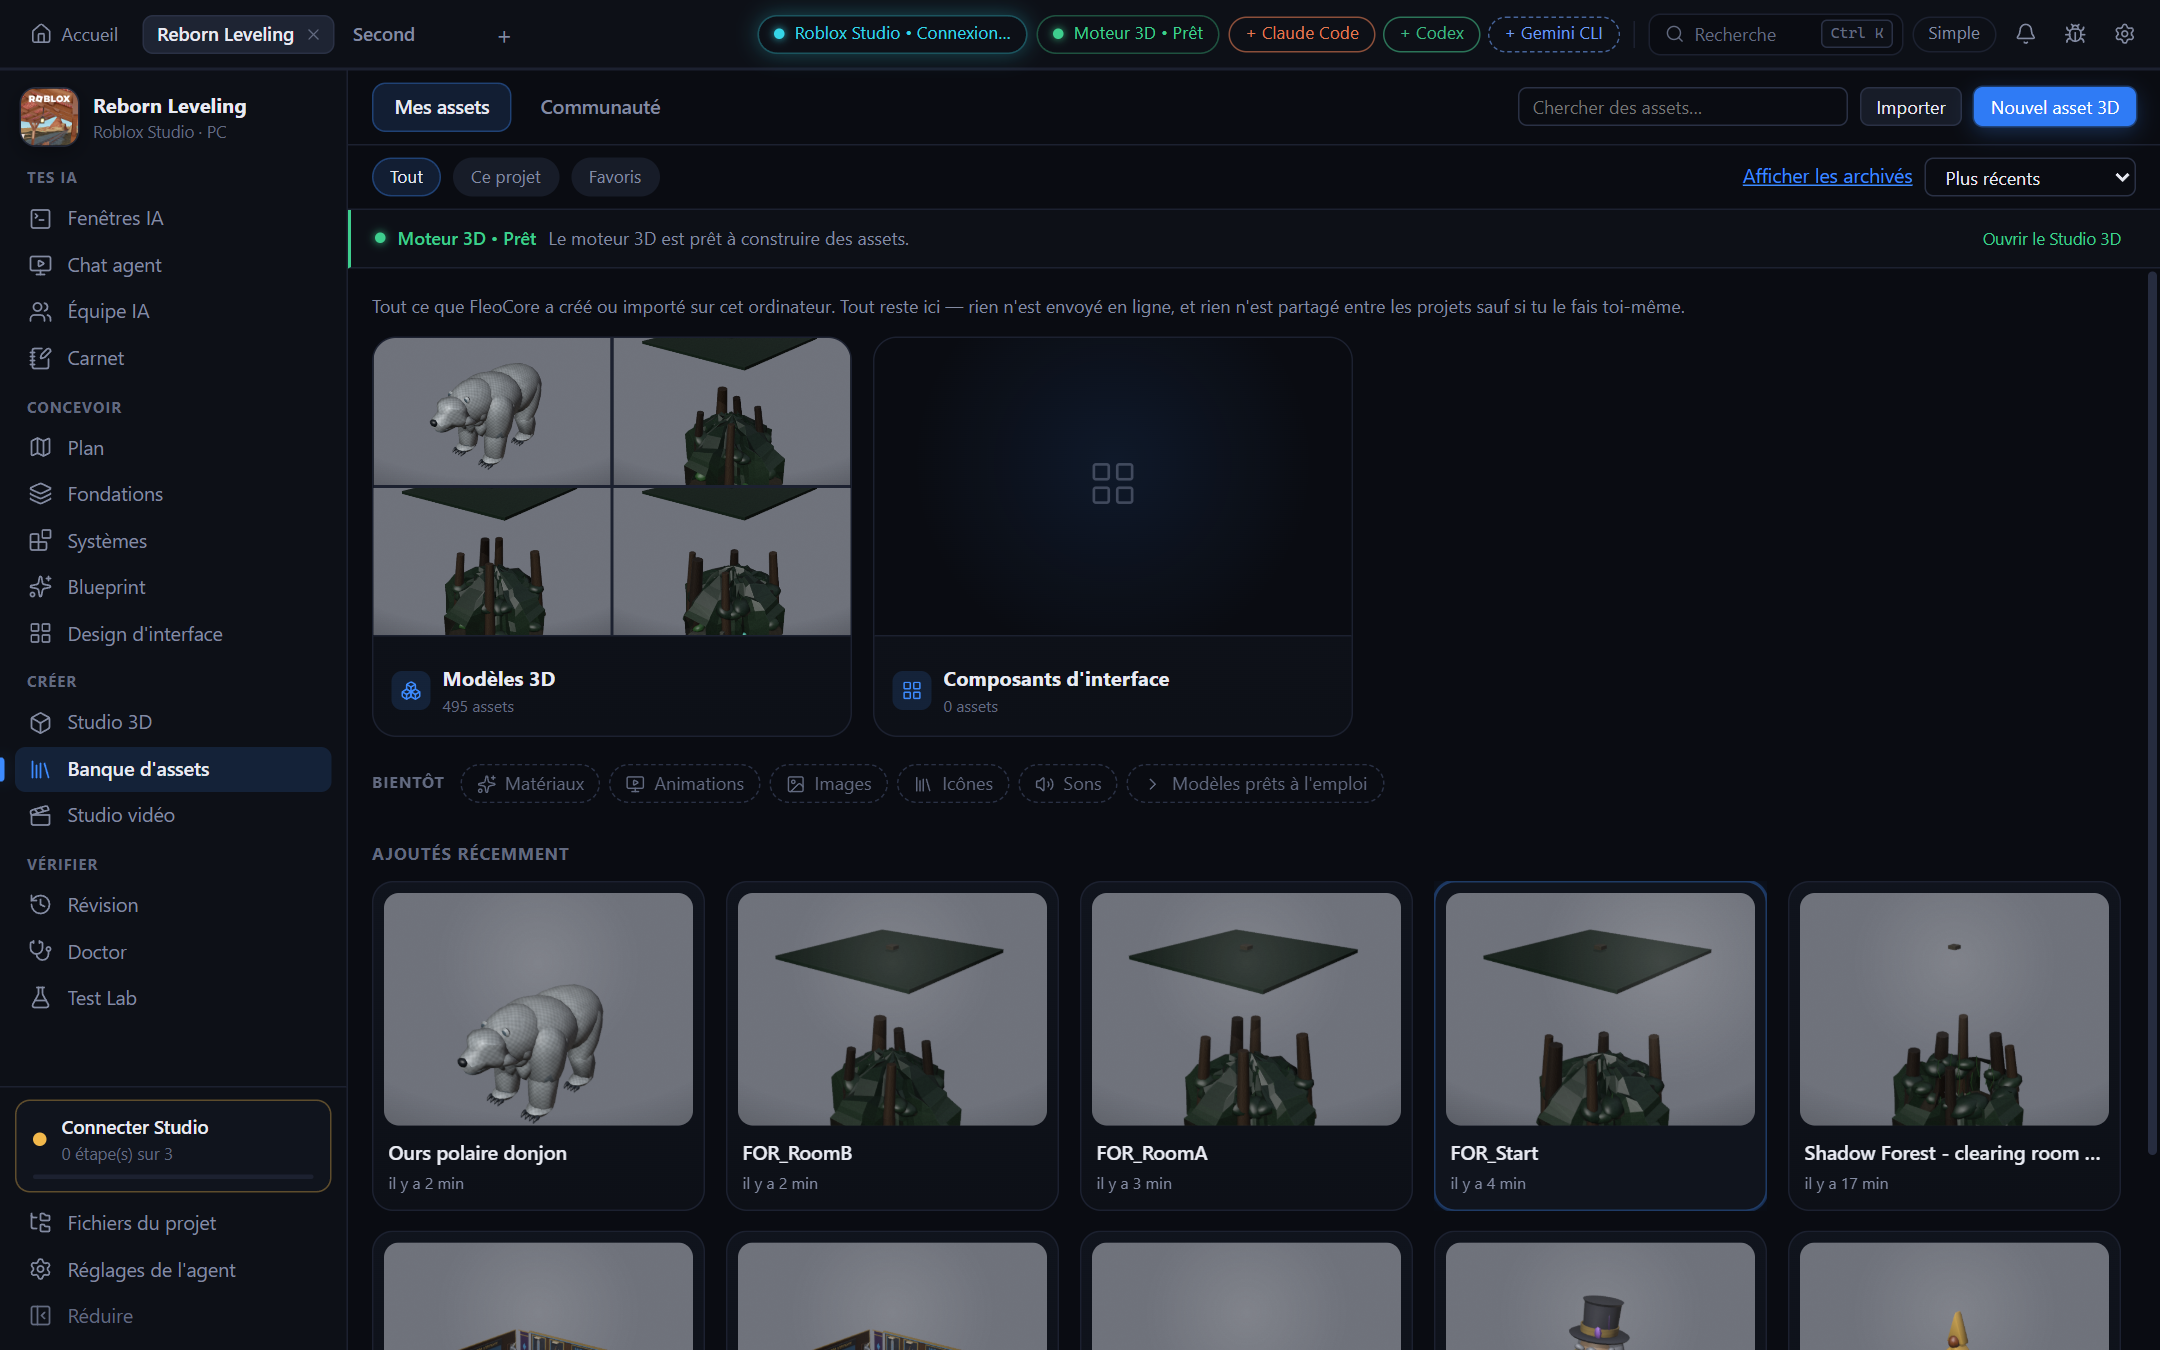Viewport: 2160px width, 1350px height.
Task: Open Réglages de l'agent
Action: click(173, 1270)
